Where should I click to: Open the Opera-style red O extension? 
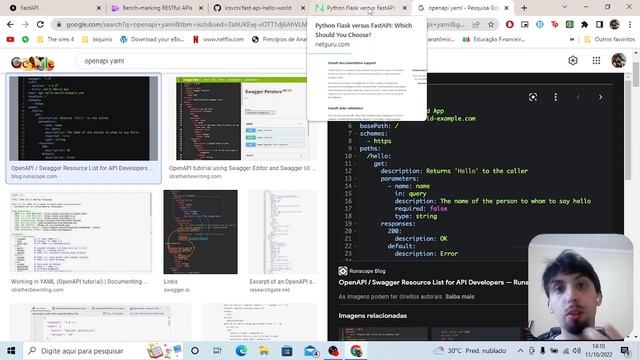point(509,24)
